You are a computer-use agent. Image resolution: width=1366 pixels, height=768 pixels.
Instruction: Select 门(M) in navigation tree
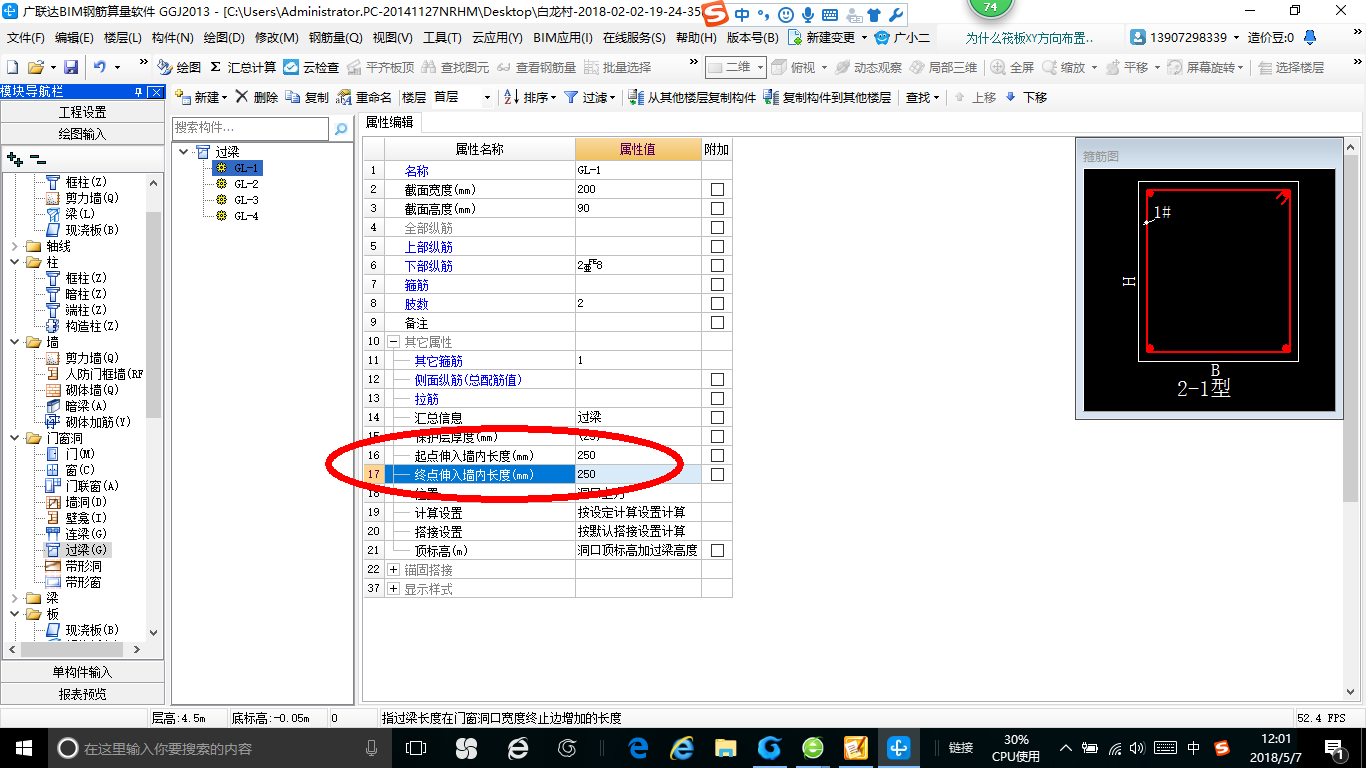tap(70, 454)
